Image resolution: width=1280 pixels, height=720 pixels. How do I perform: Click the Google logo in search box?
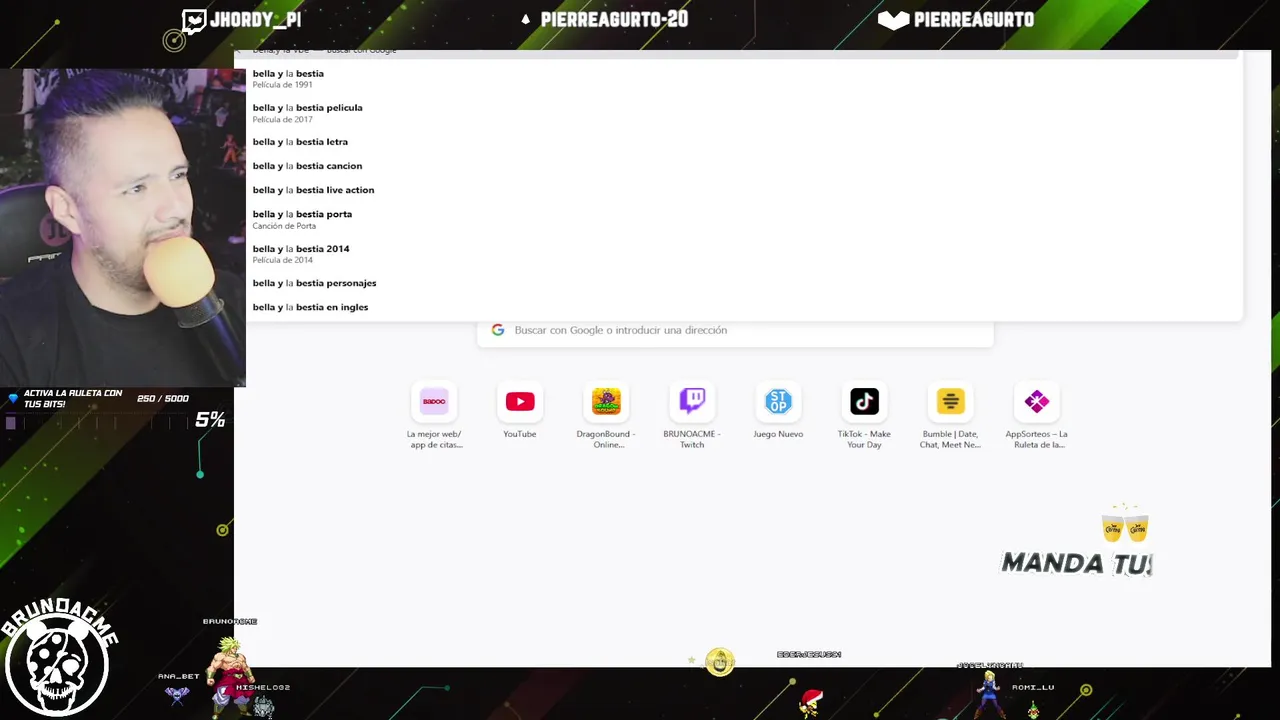point(498,330)
